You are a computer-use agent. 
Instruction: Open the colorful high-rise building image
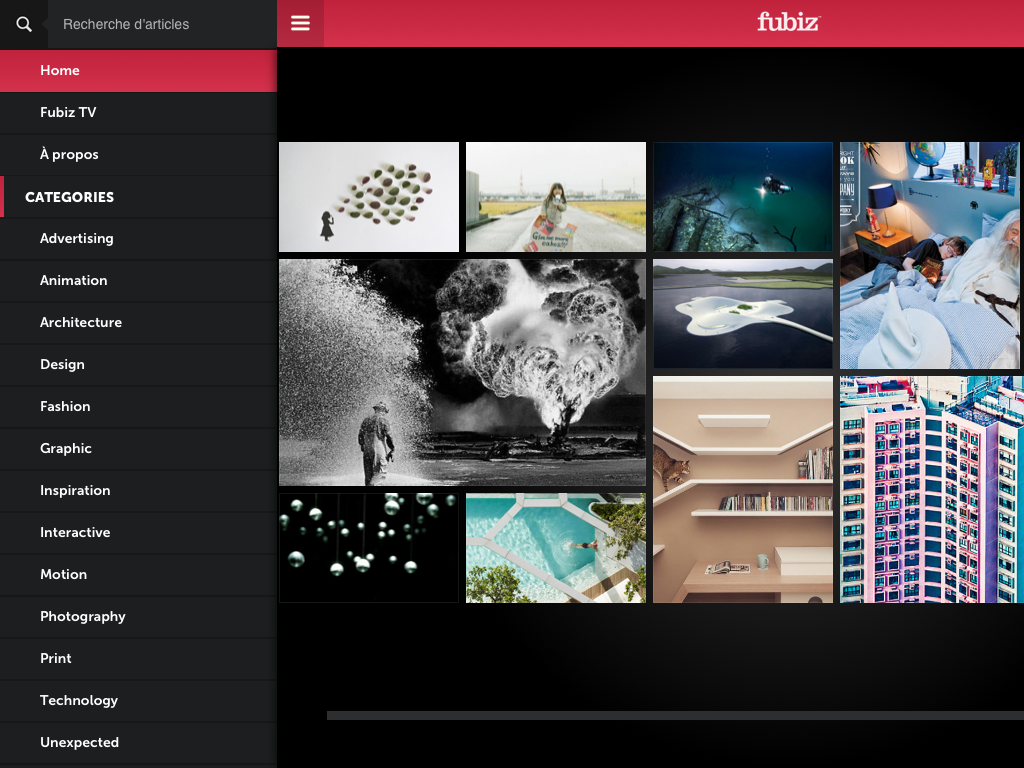[931, 489]
